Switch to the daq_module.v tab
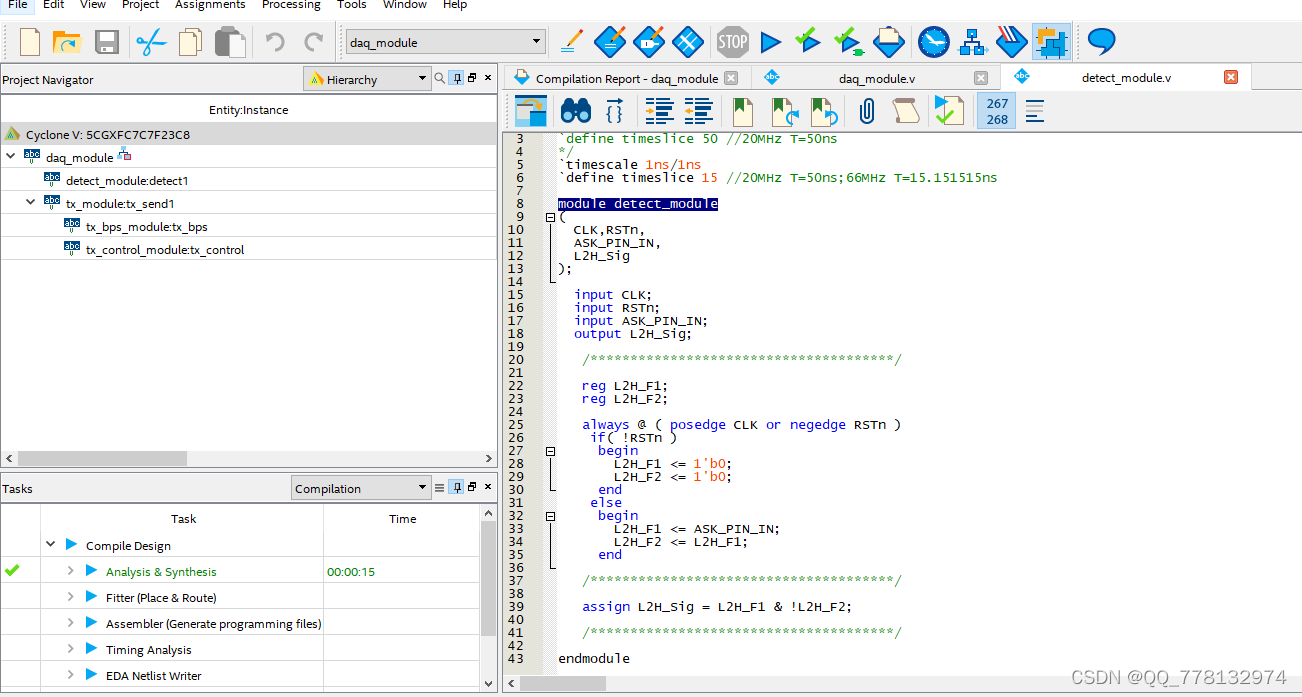This screenshot has width=1302, height=697. 876,78
